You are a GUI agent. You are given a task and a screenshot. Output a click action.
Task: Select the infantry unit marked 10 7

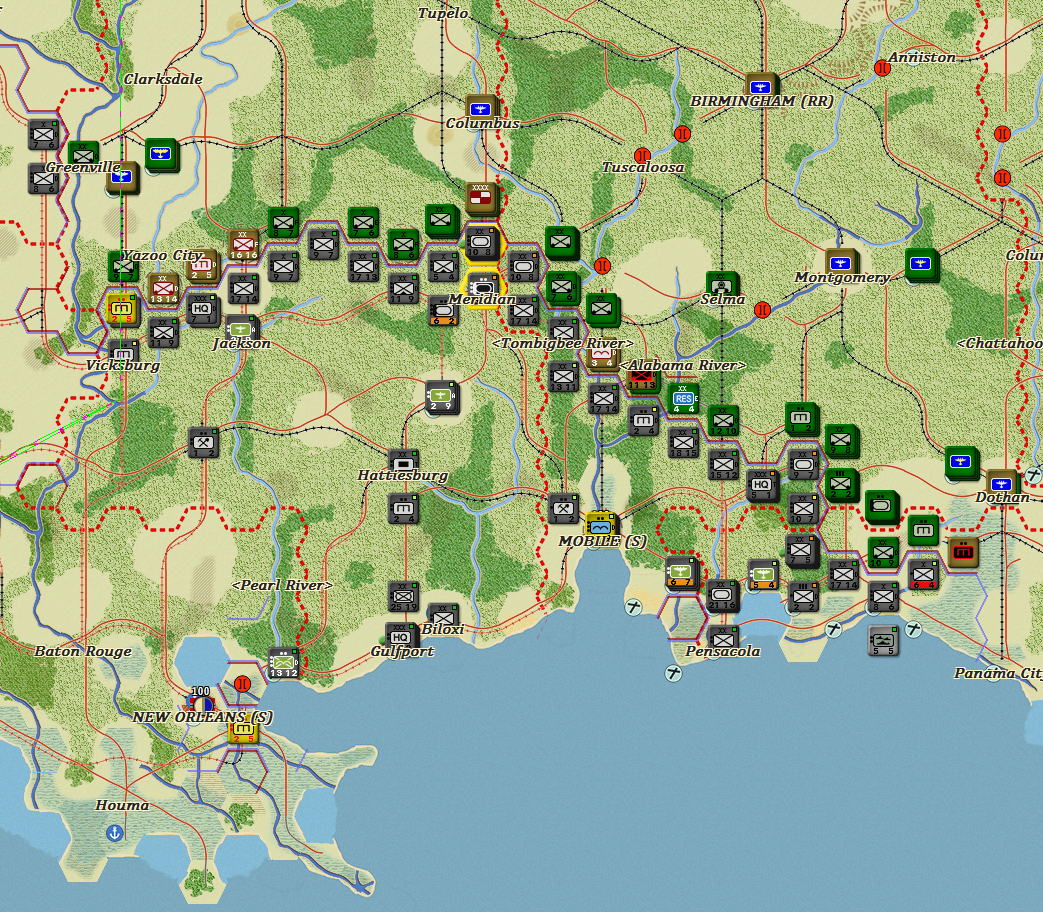pyautogui.click(x=802, y=509)
